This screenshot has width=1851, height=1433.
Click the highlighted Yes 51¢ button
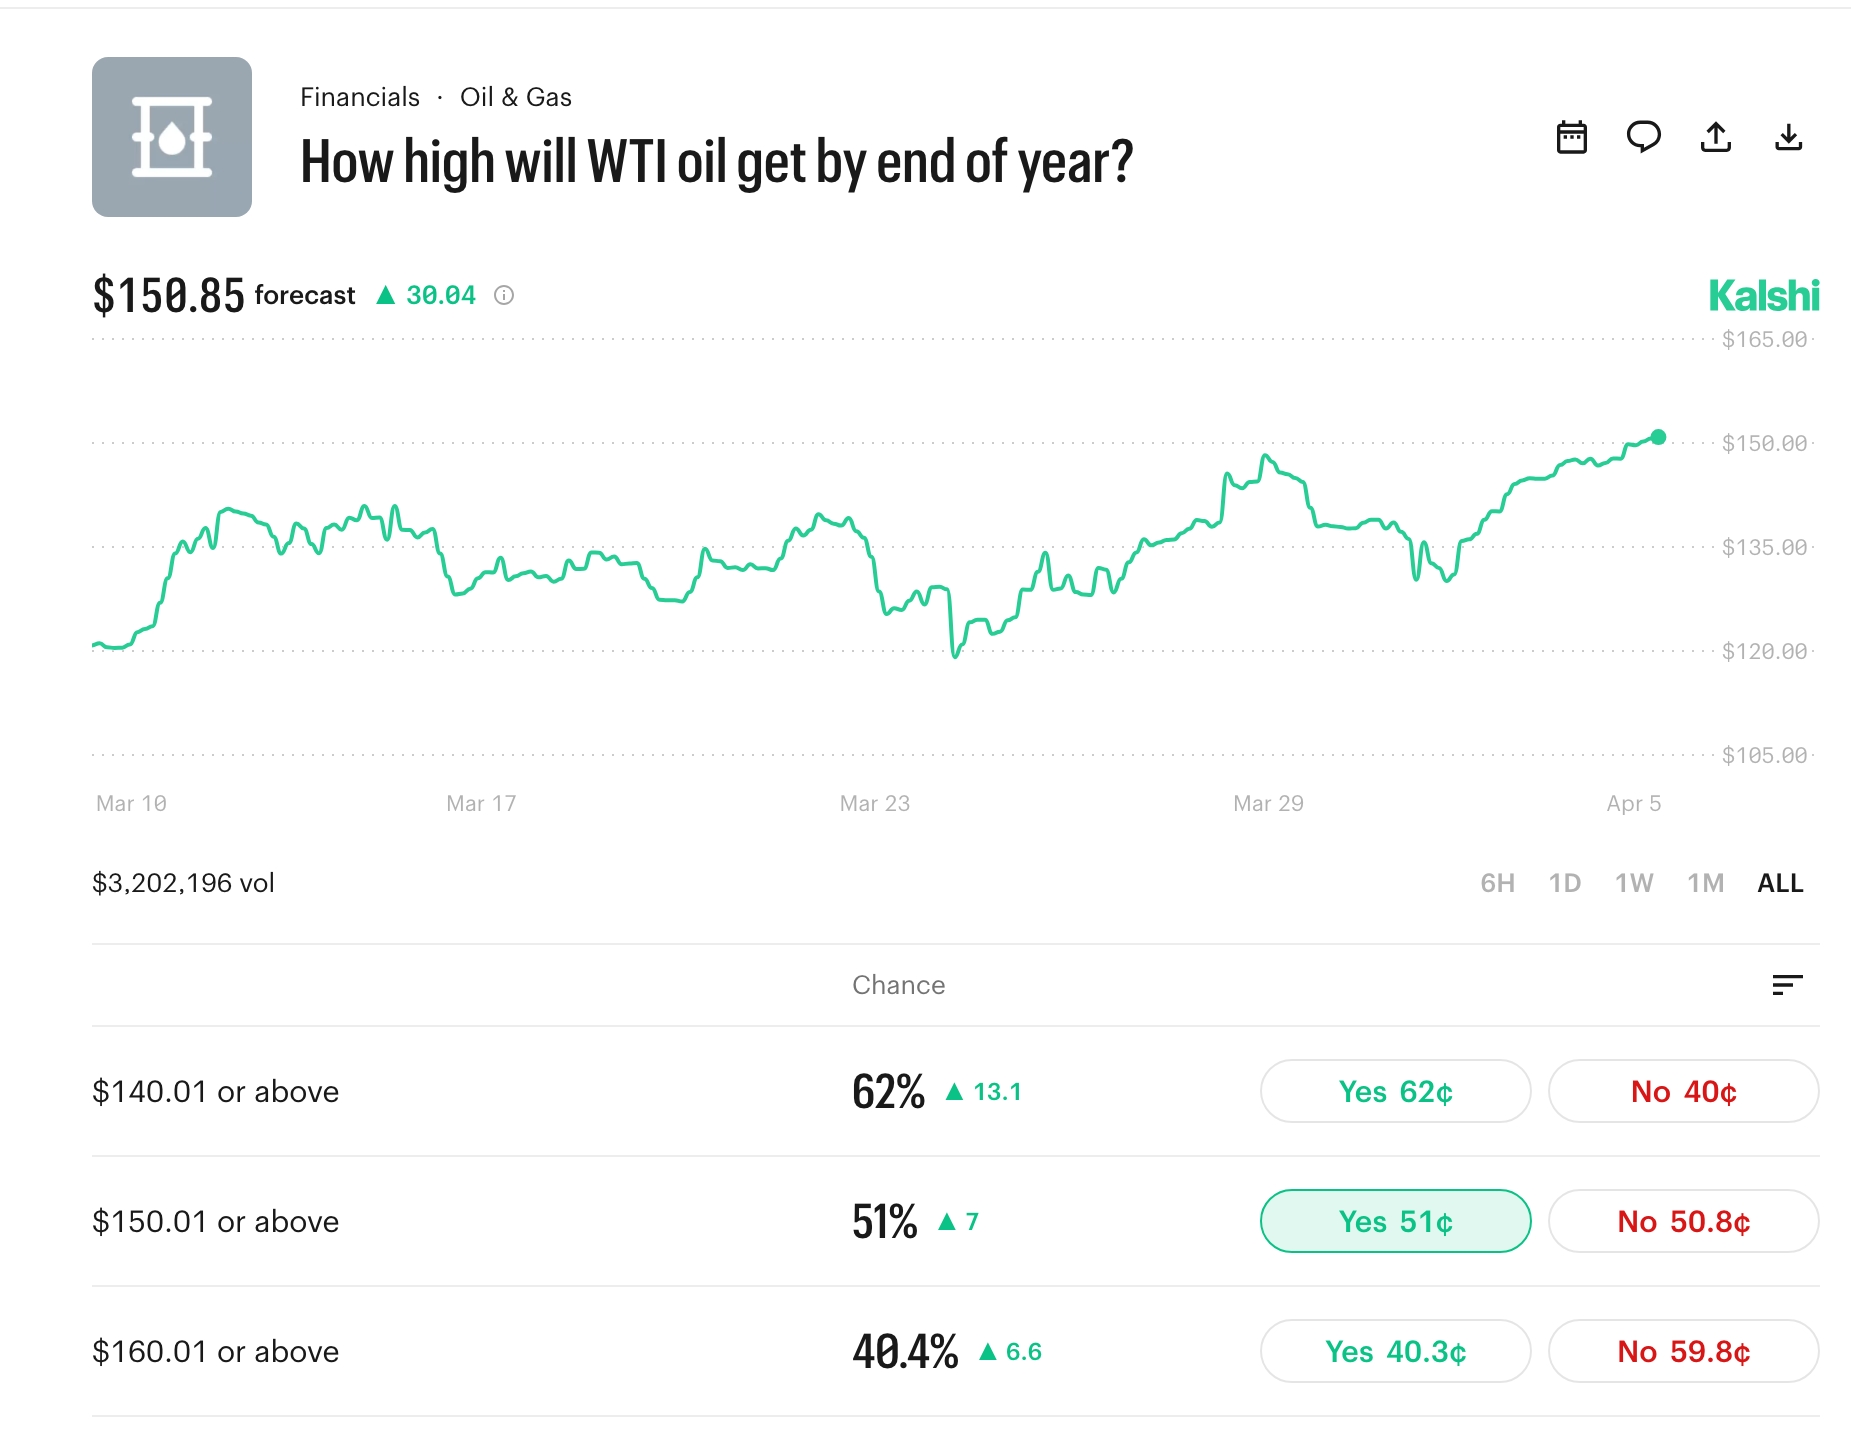[x=1395, y=1221]
